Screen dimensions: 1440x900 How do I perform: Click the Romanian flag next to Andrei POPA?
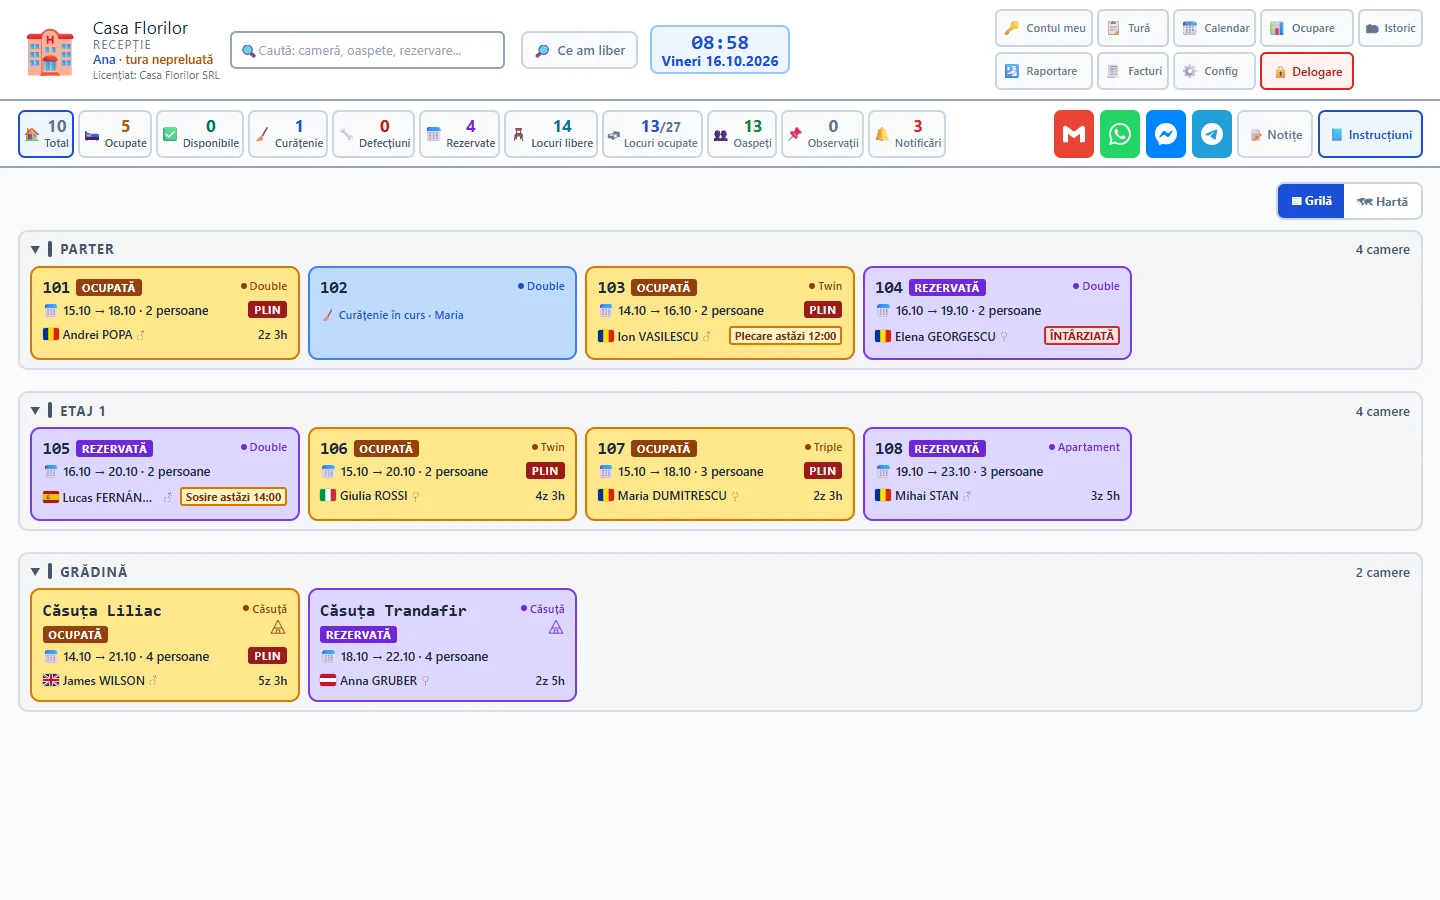tap(51, 335)
